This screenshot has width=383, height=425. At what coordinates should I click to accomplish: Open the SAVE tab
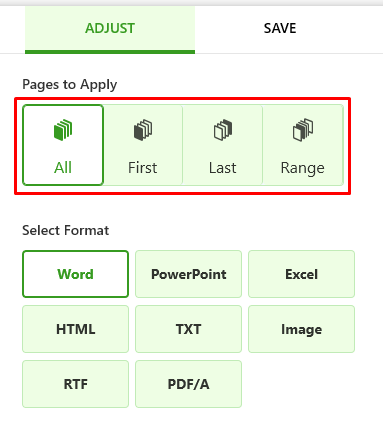[x=280, y=29]
